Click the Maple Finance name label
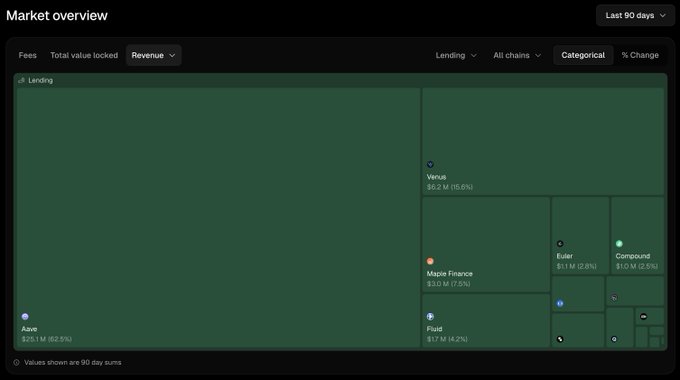Image resolution: width=680 pixels, height=380 pixels. 450,274
